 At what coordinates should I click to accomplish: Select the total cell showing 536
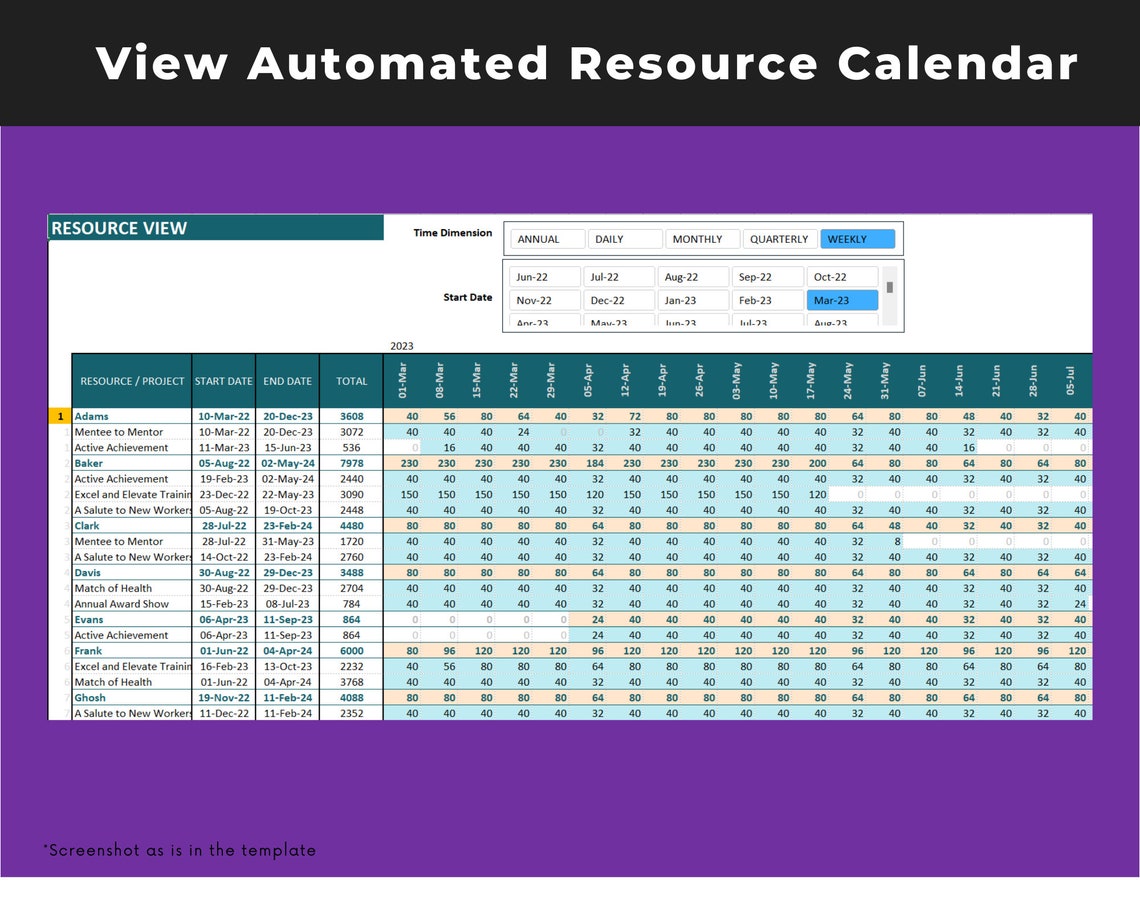click(351, 448)
